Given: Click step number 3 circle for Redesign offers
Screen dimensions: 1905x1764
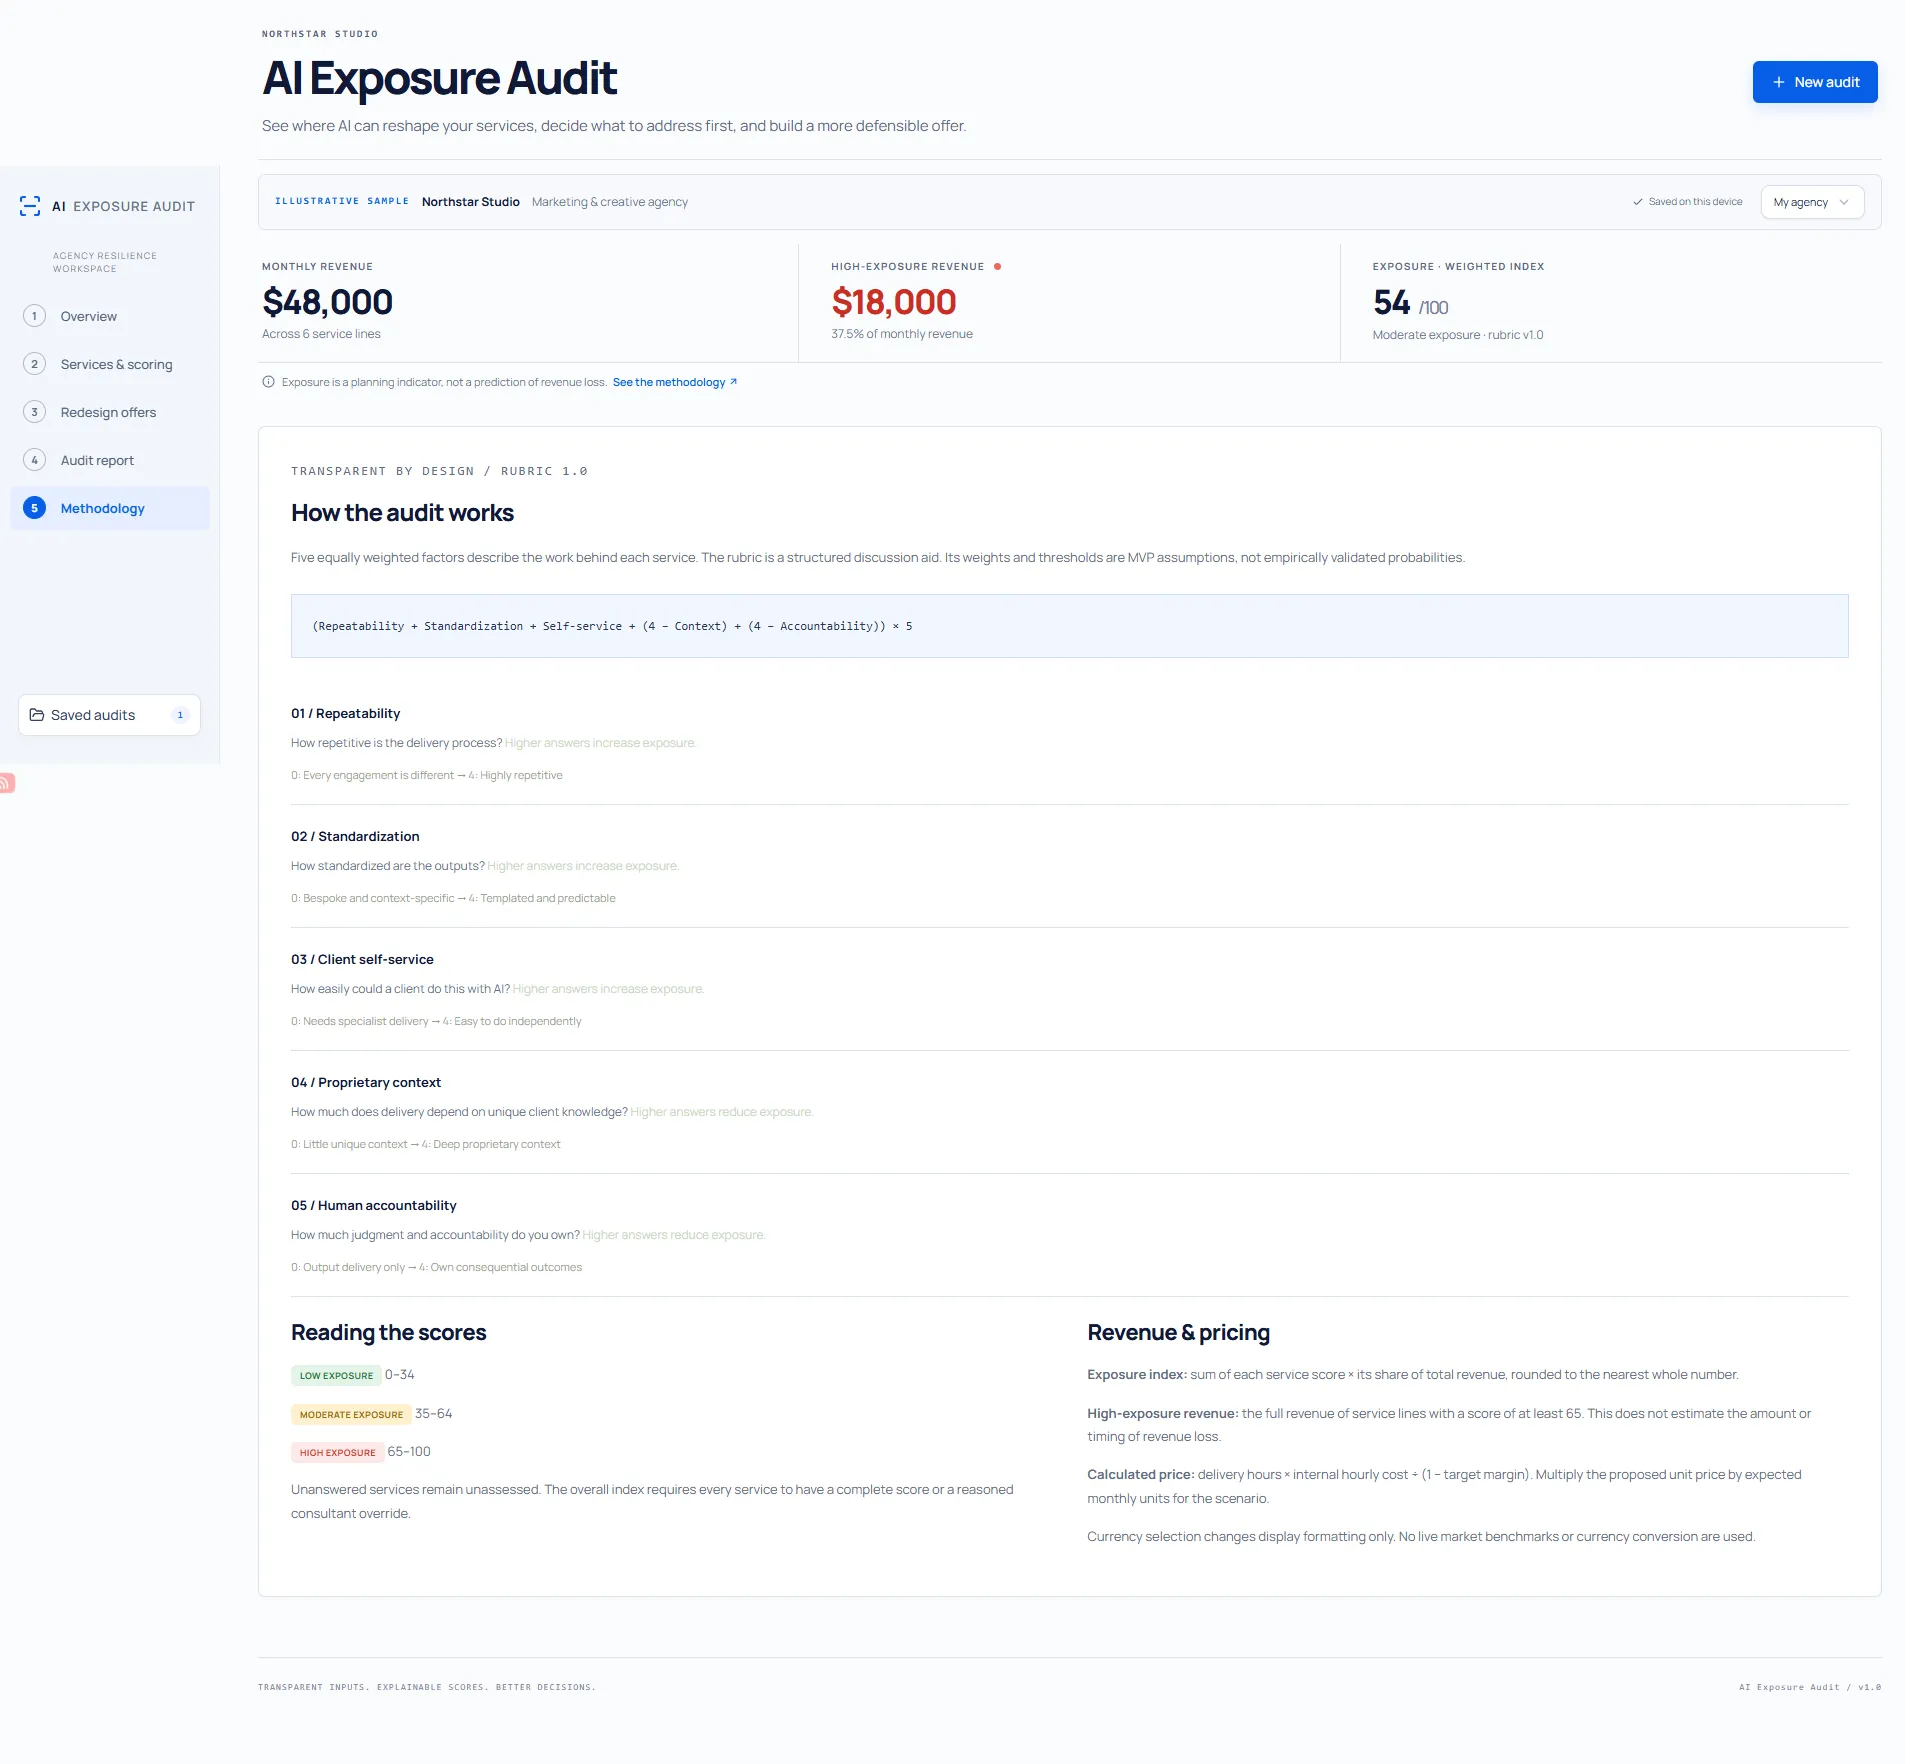Looking at the screenshot, I should coord(34,412).
